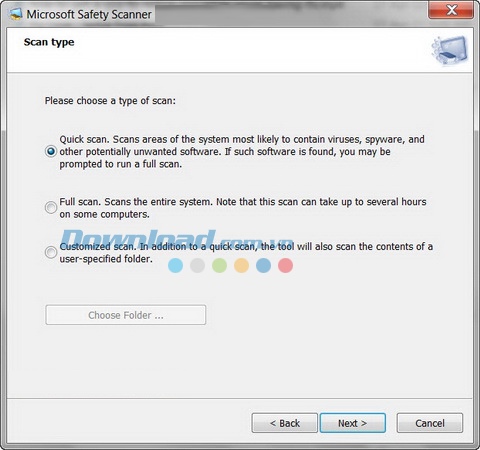Click the Full scan description text
Image resolution: width=480 pixels, height=450 pixels.
click(x=243, y=208)
